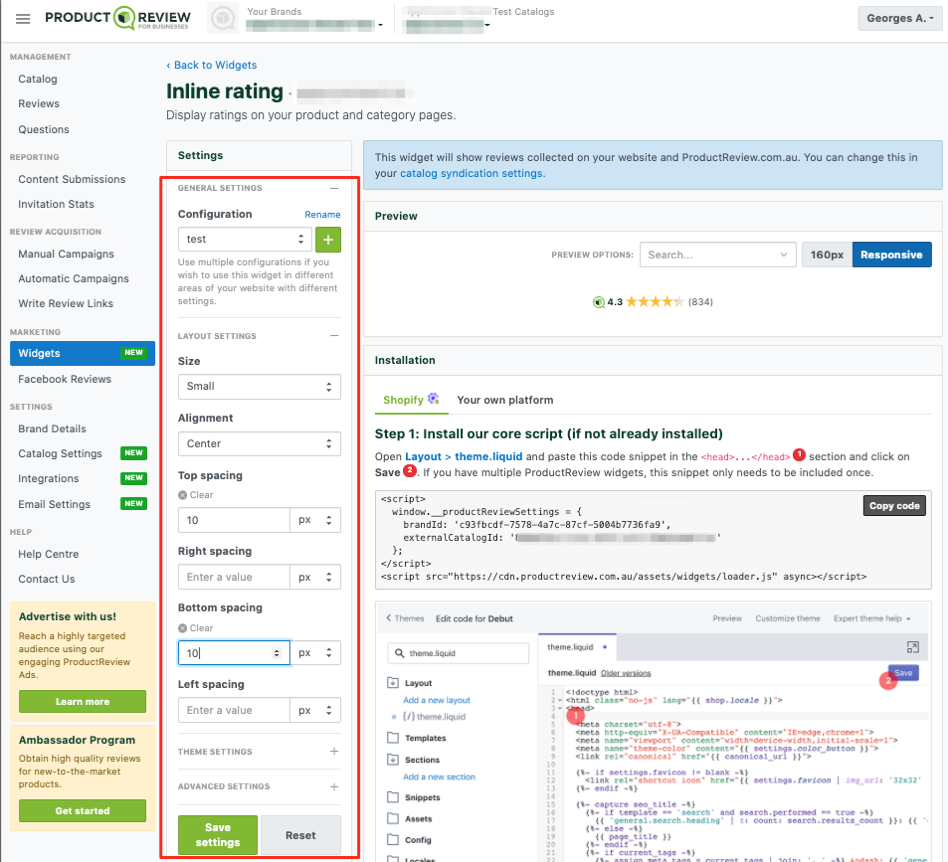Click the Bottom spacing number stepper
The width and height of the screenshot is (948, 862).
pyautogui.click(x=276, y=653)
